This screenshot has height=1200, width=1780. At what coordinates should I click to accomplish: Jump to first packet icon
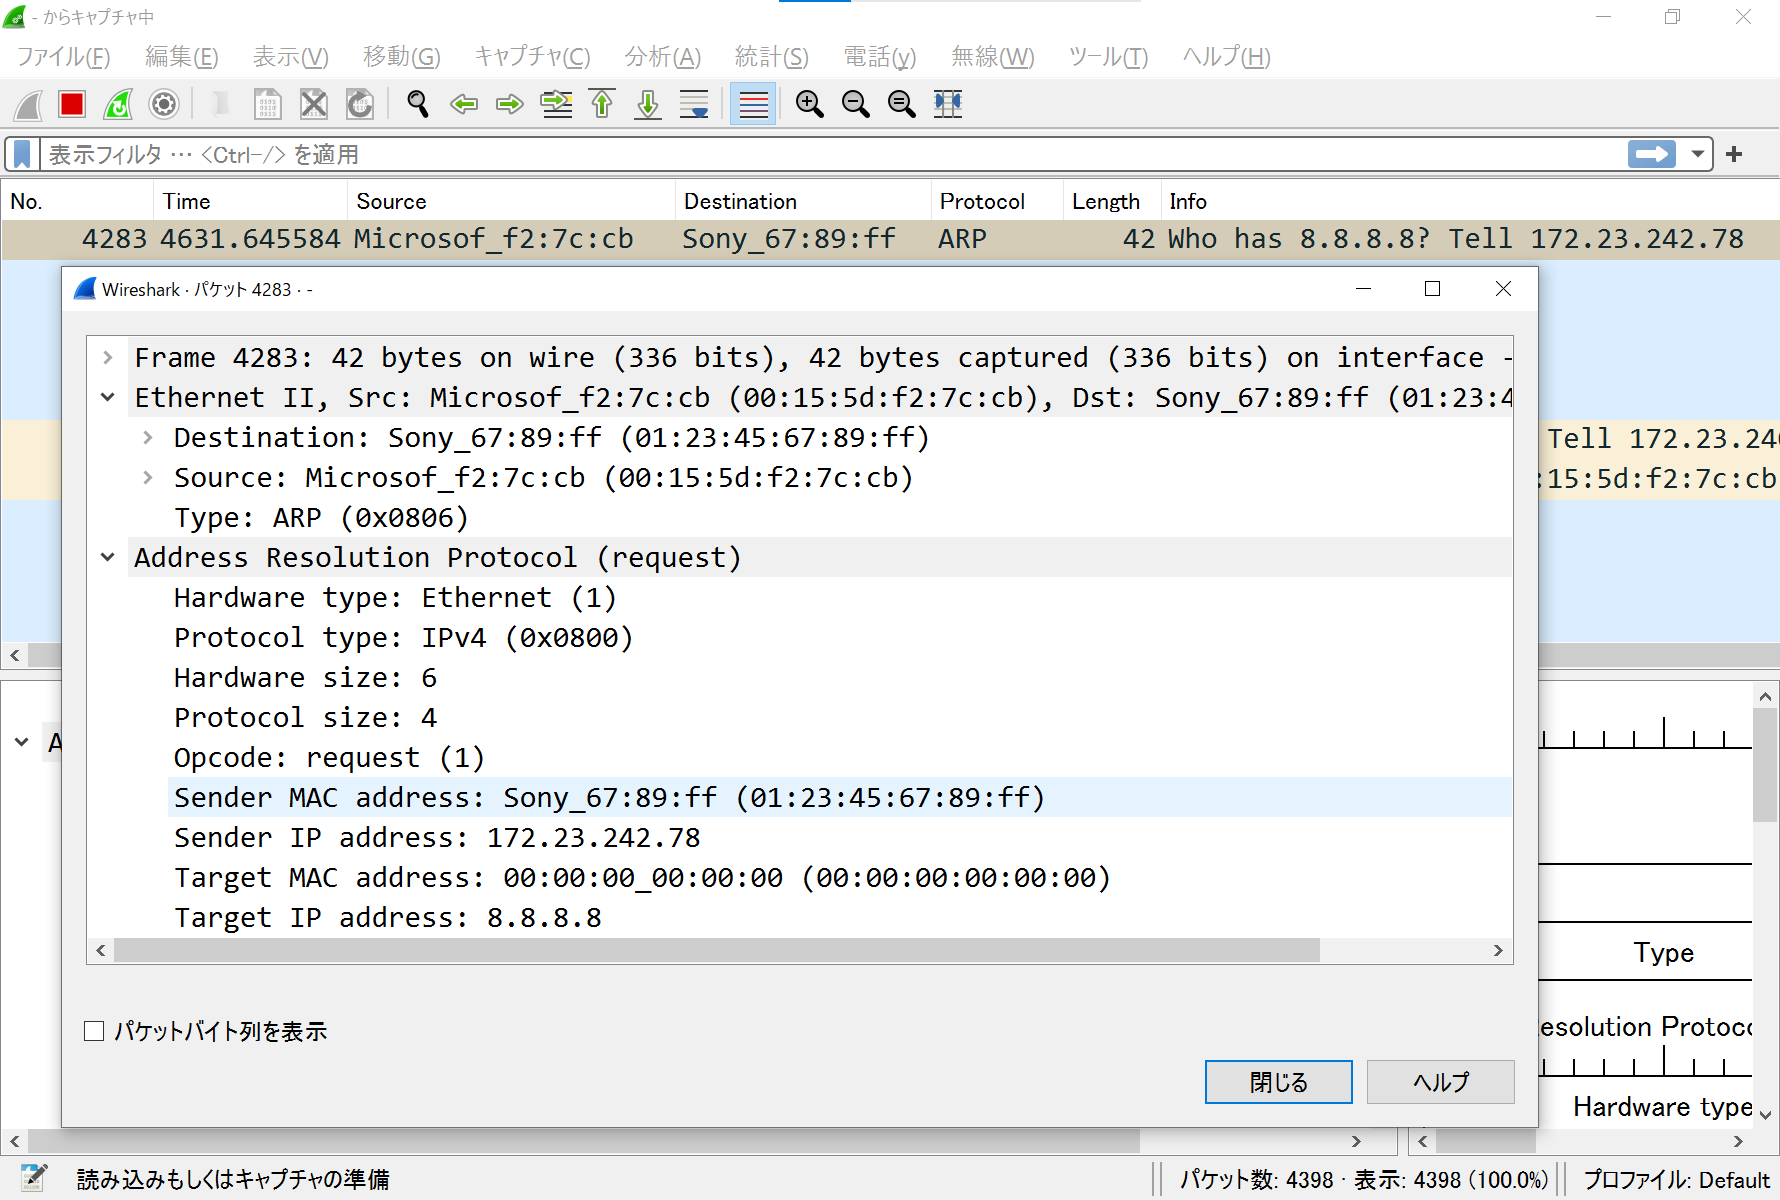point(602,104)
